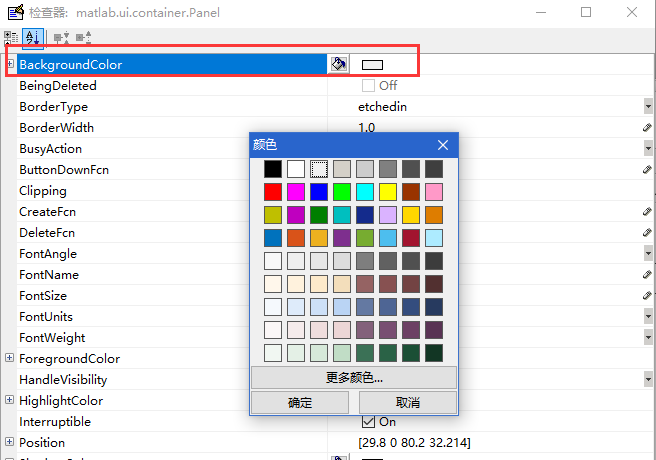Expand the HighlightColor property node
Viewport: 656px width, 460px height.
click(x=9, y=399)
